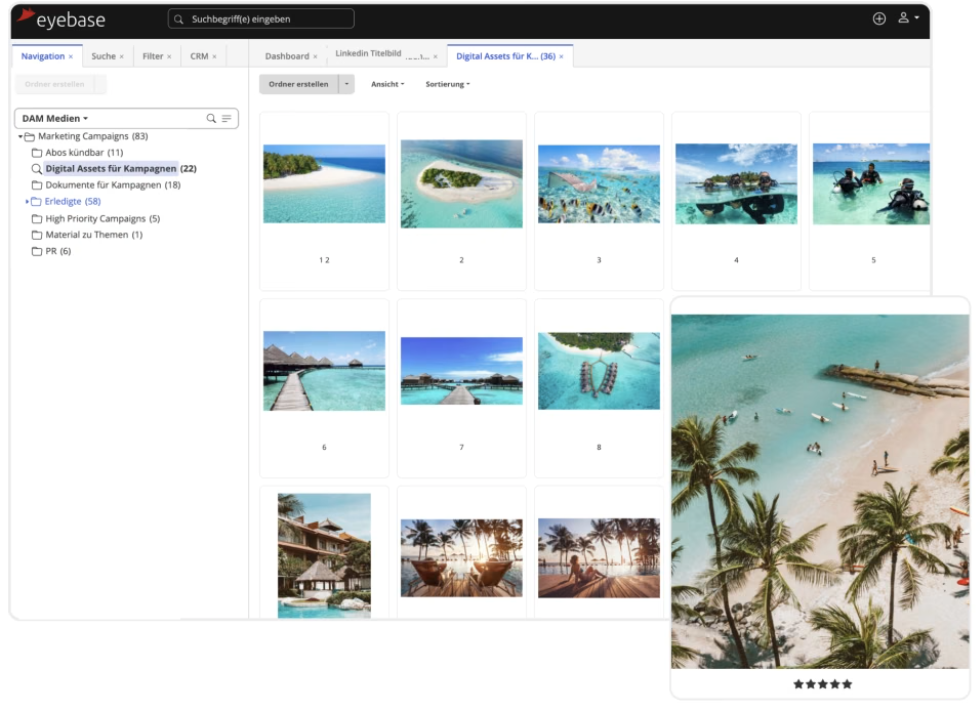Close the Filter tab
Viewport: 980px width, 704px height.
pyautogui.click(x=169, y=57)
